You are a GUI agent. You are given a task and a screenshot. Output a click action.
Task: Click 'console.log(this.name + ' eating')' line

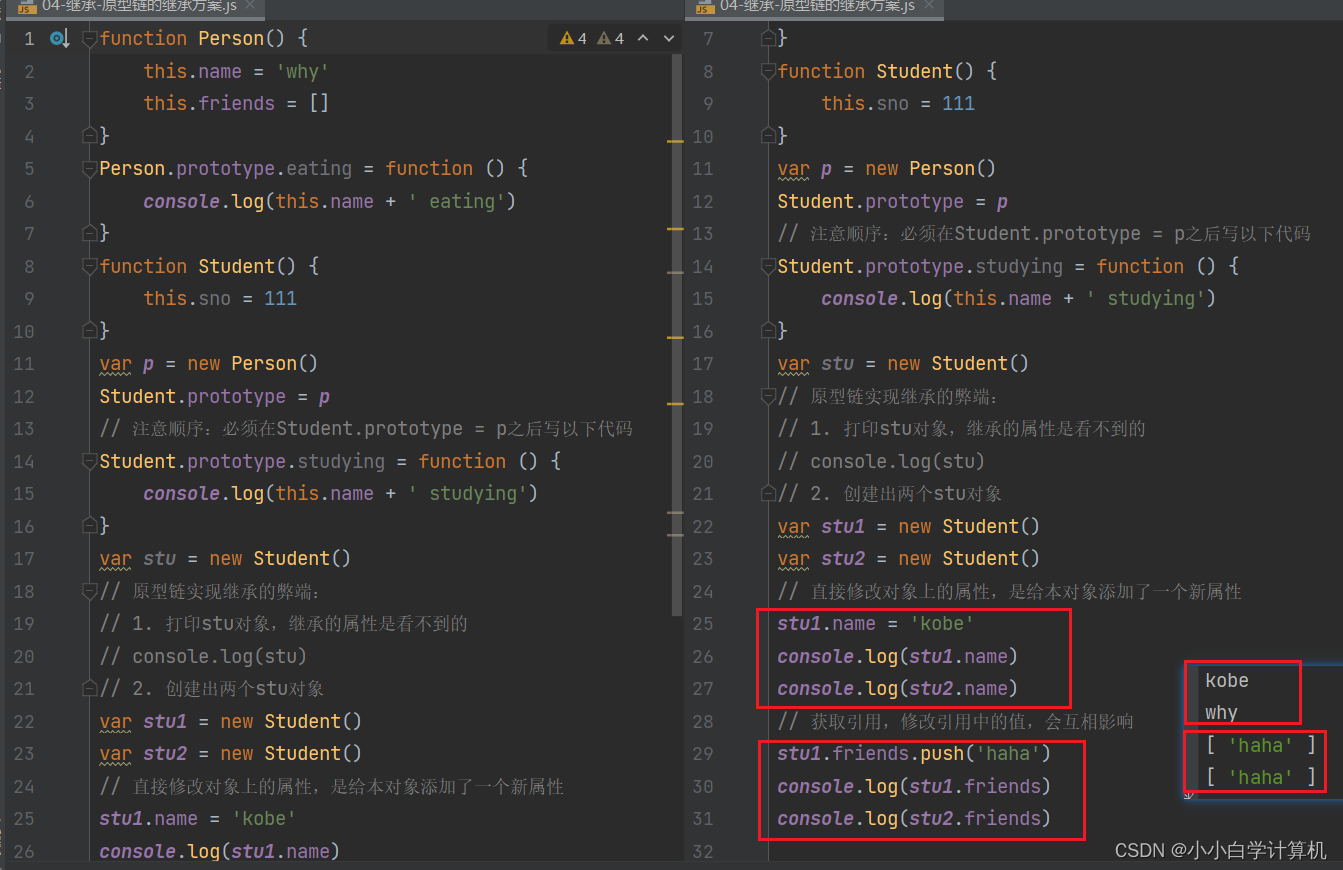click(329, 201)
